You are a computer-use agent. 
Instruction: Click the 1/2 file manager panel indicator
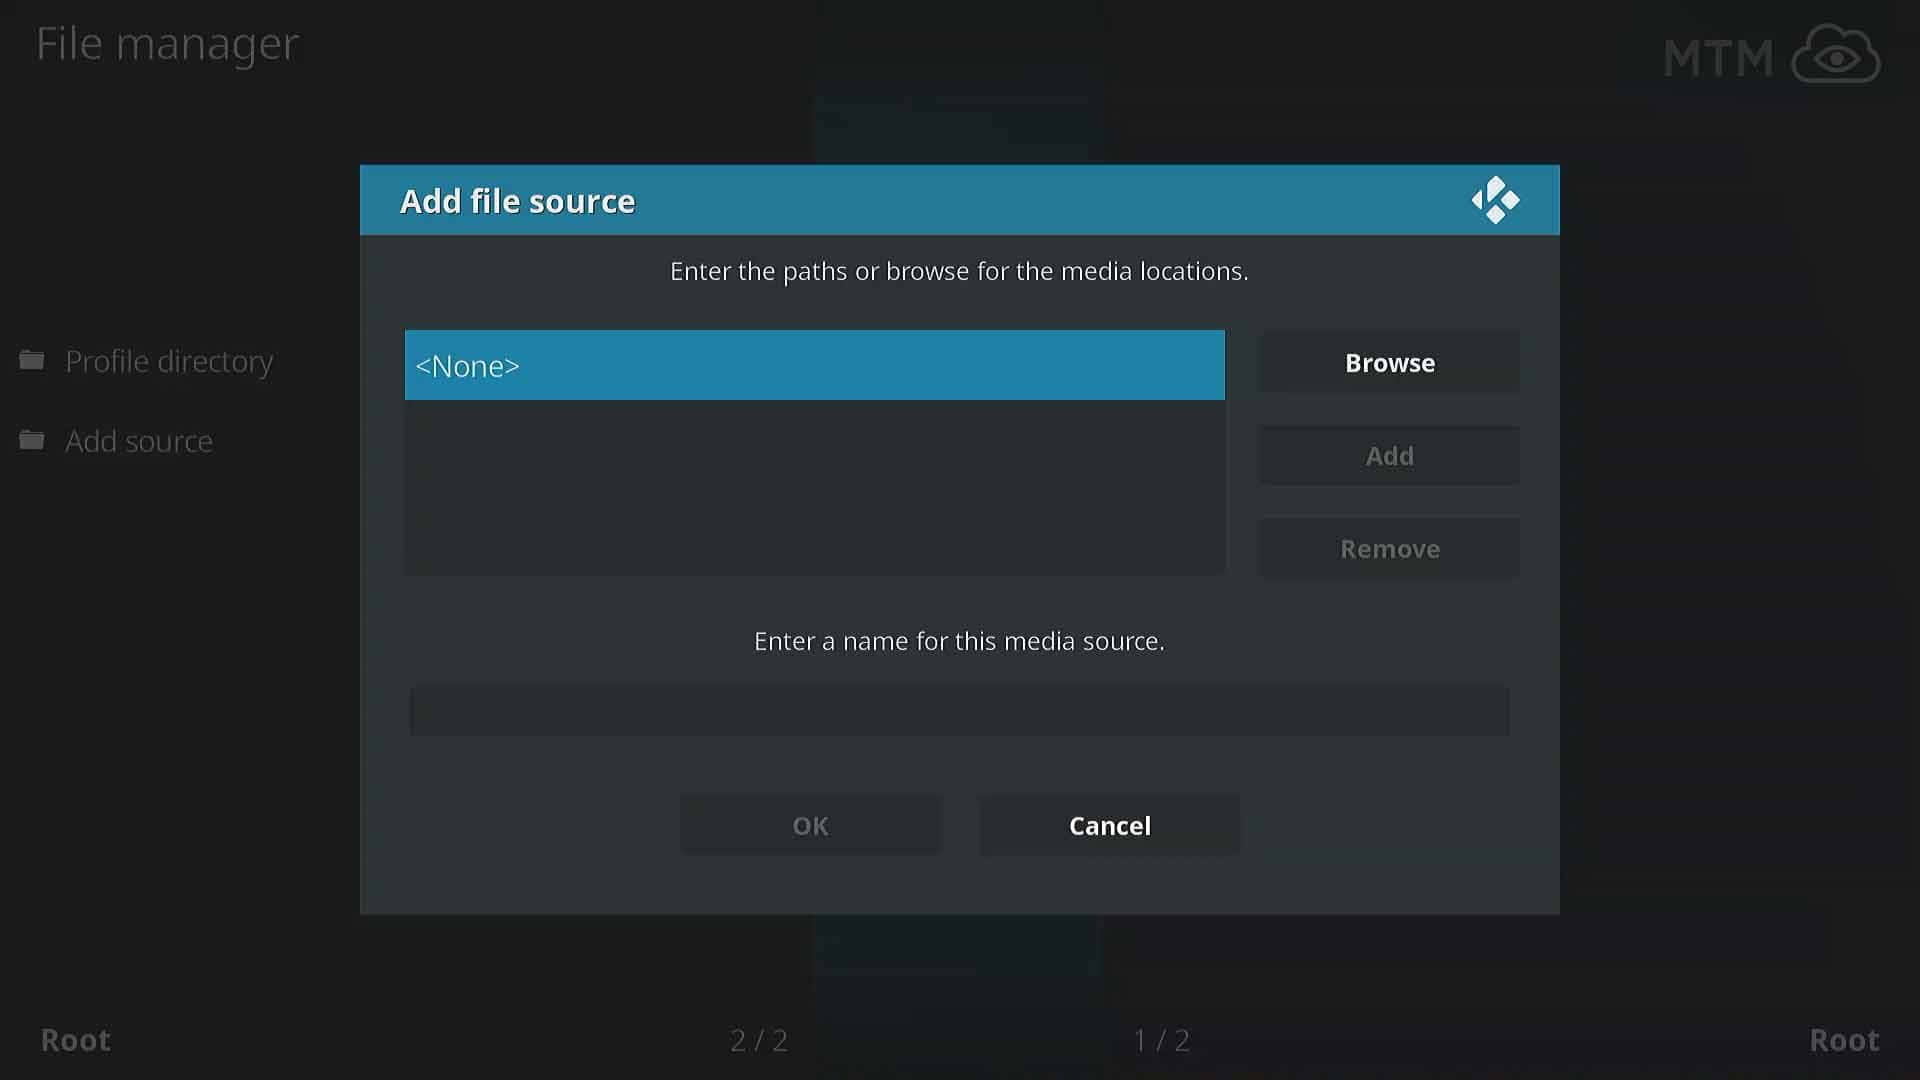[1159, 1040]
